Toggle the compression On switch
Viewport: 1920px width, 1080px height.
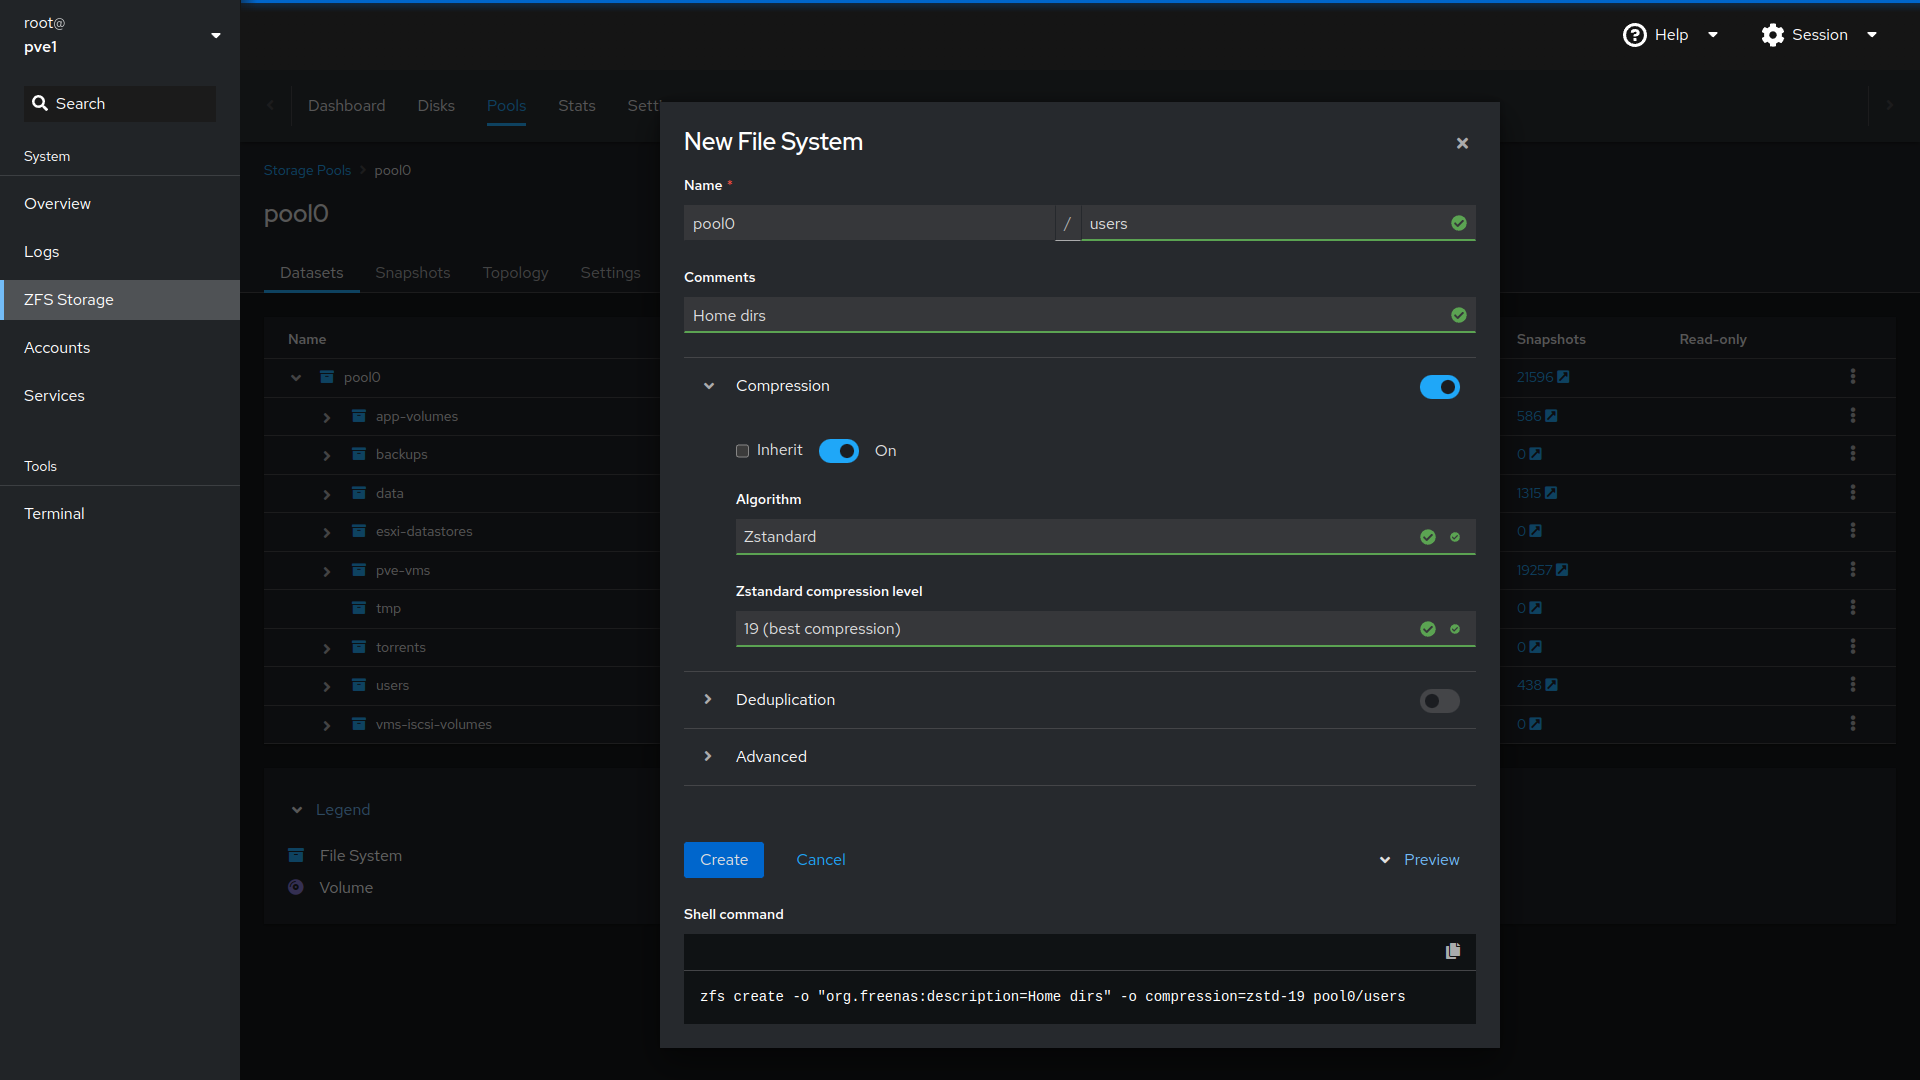tap(838, 451)
